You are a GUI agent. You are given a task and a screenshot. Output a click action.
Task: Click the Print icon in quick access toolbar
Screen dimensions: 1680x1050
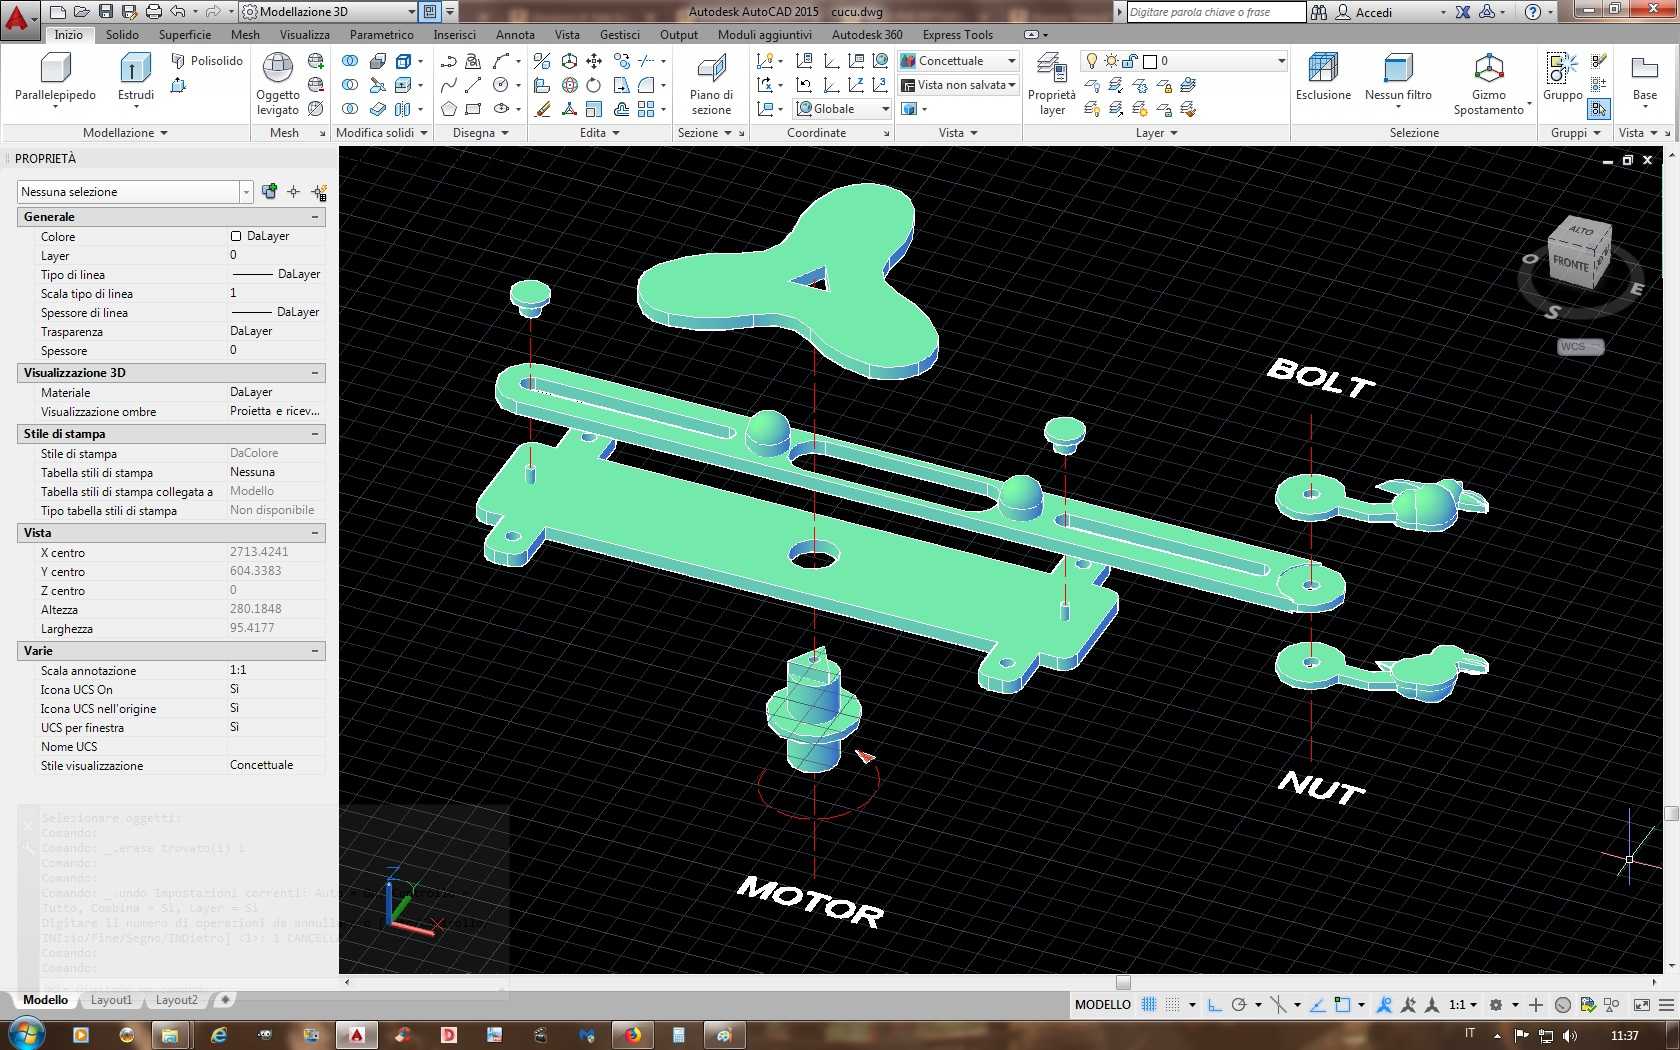[x=153, y=12]
